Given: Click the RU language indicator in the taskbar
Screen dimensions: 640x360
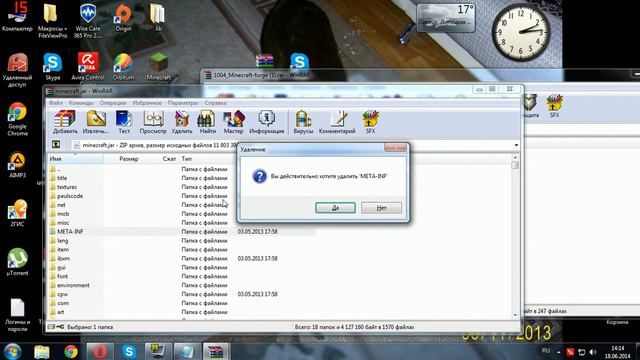Looking at the screenshot, I should tap(546, 351).
